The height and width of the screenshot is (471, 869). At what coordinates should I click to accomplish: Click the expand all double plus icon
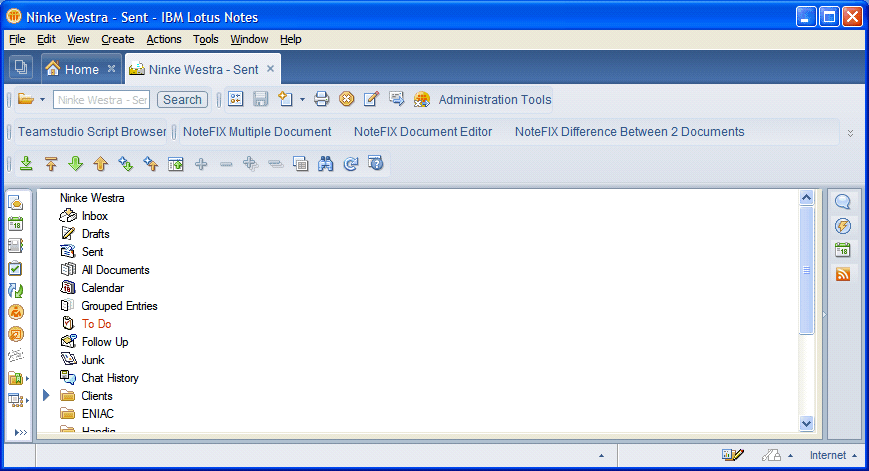pyautogui.click(x=251, y=163)
